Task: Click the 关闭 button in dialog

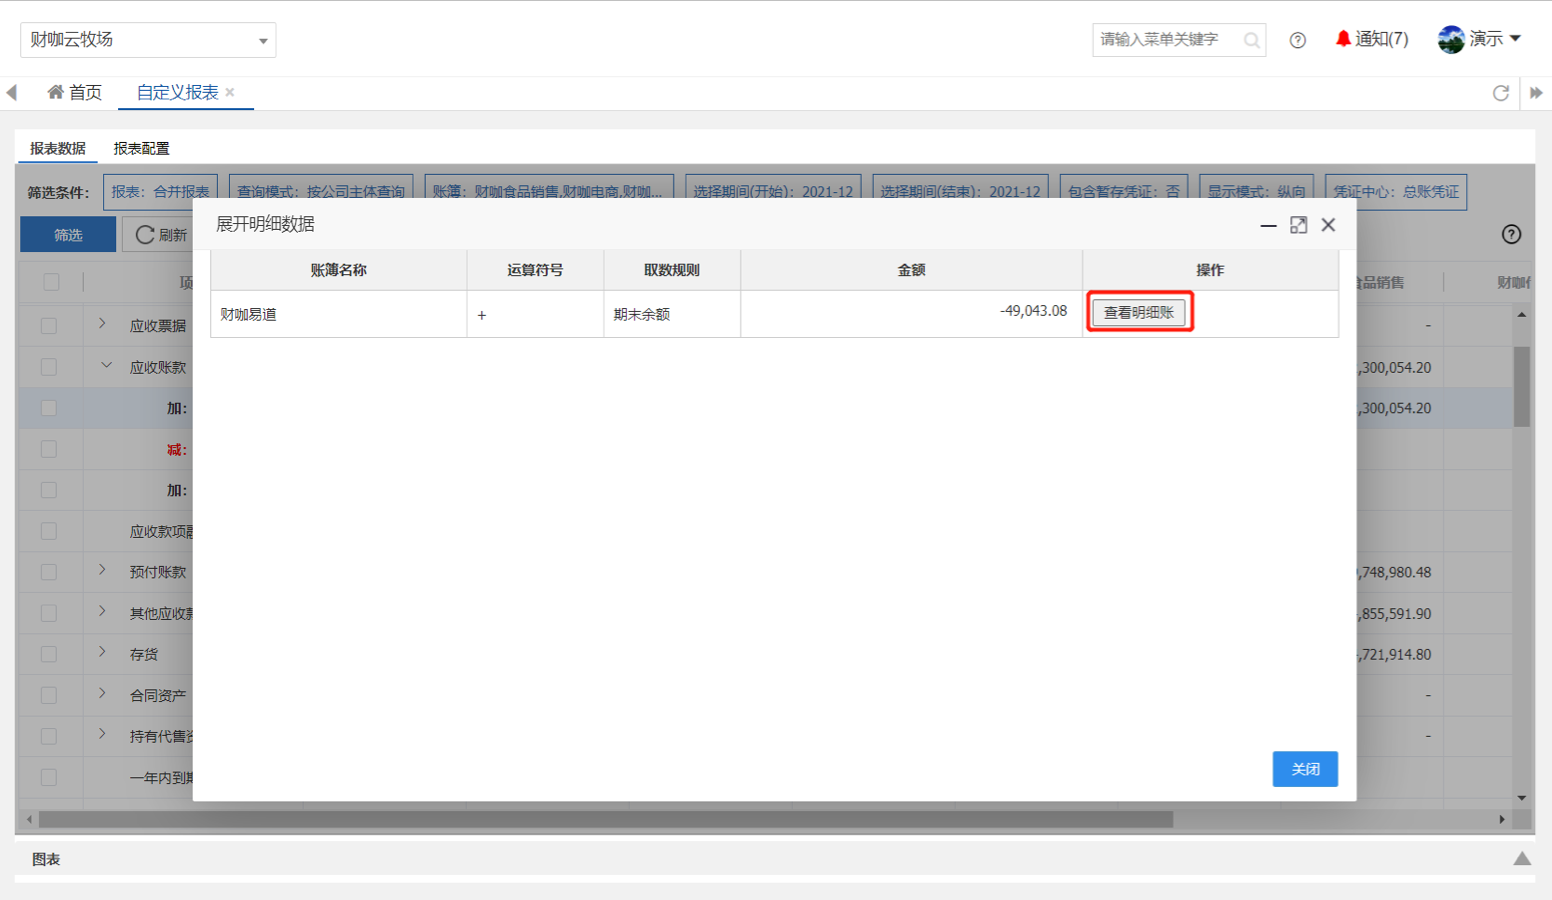Action: point(1304,769)
